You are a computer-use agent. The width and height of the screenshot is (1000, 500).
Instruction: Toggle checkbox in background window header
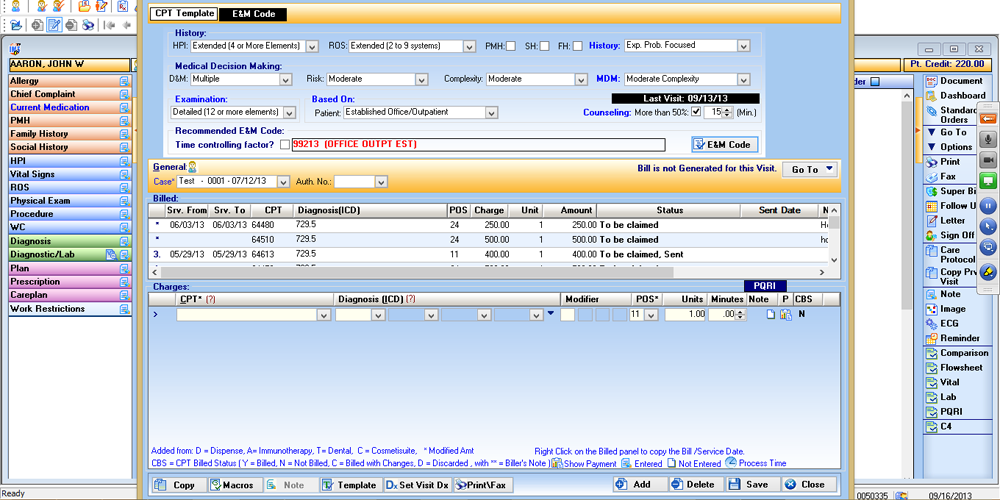(876, 81)
